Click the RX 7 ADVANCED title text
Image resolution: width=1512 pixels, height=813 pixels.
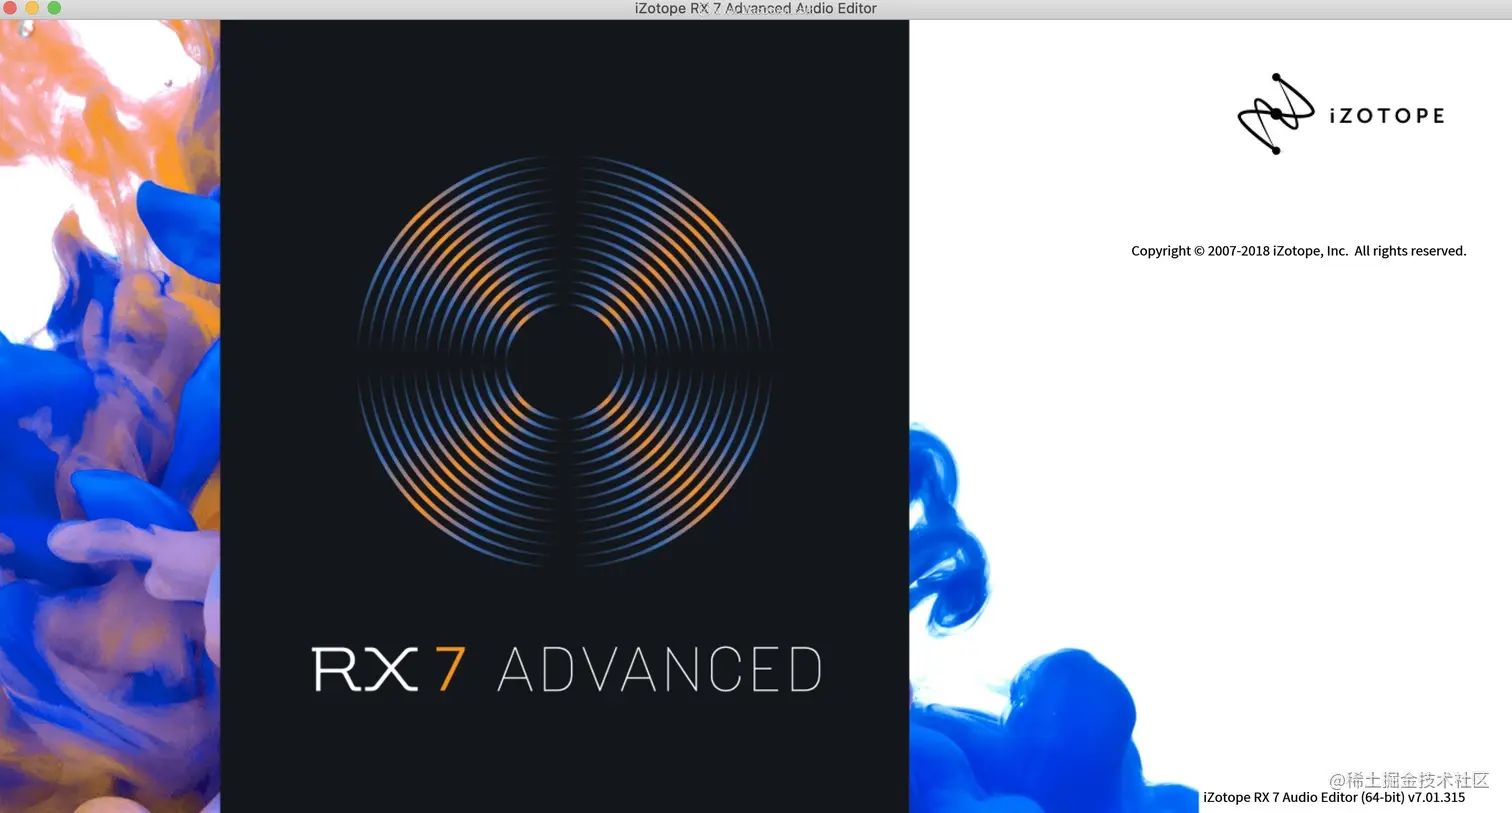pos(566,669)
